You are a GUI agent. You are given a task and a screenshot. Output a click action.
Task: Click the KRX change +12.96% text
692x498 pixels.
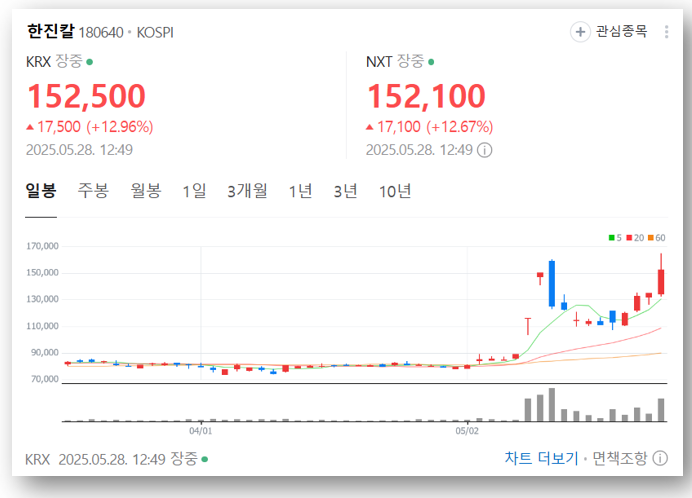120,127
